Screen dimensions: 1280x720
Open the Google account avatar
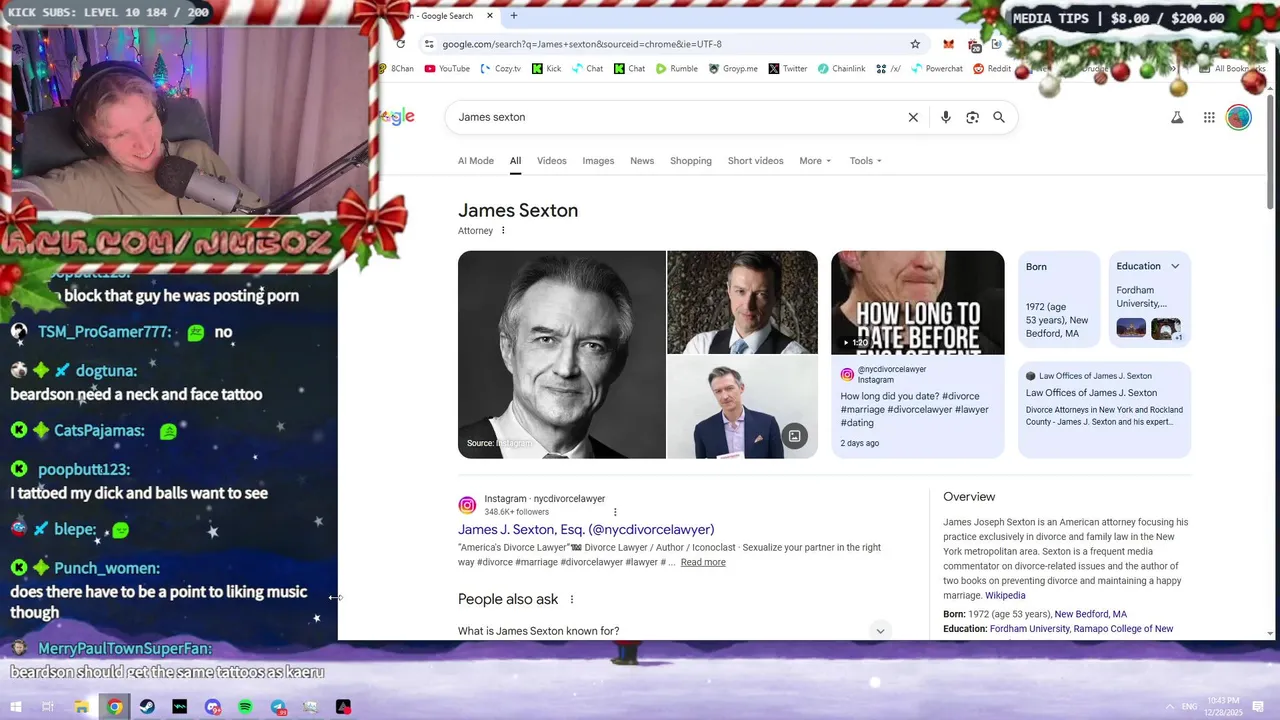pos(1239,117)
